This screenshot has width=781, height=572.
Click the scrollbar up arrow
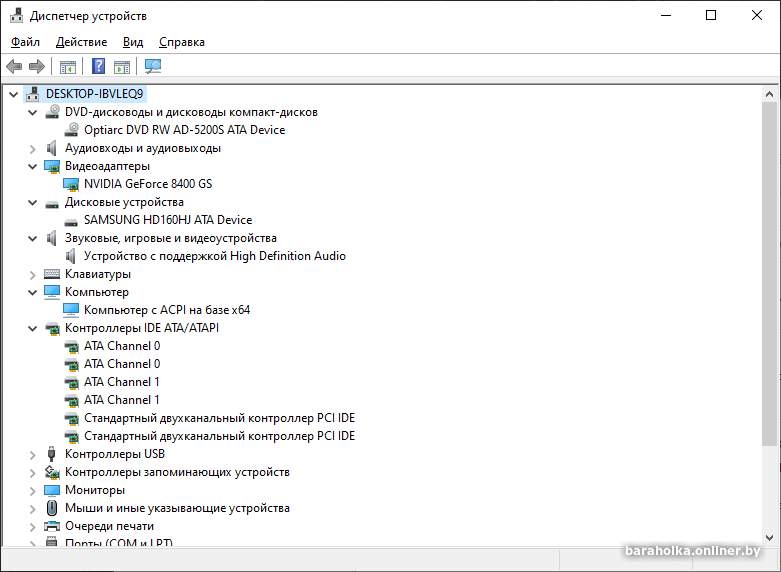click(769, 94)
